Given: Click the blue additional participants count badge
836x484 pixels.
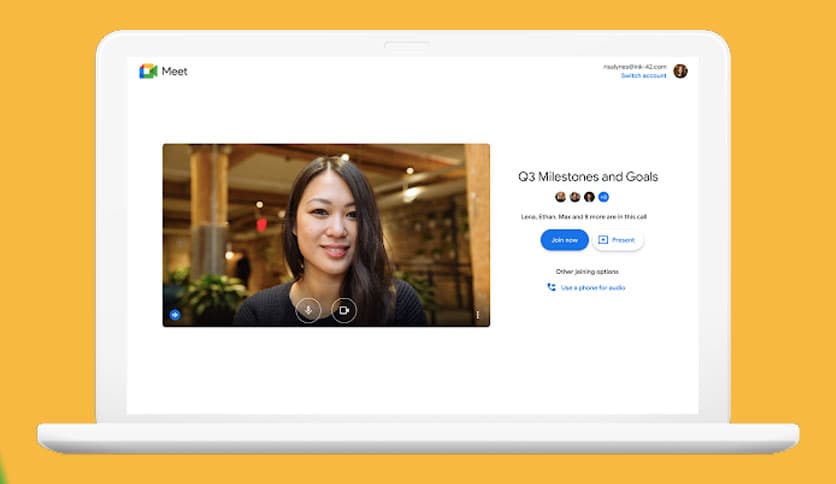Looking at the screenshot, I should (604, 197).
